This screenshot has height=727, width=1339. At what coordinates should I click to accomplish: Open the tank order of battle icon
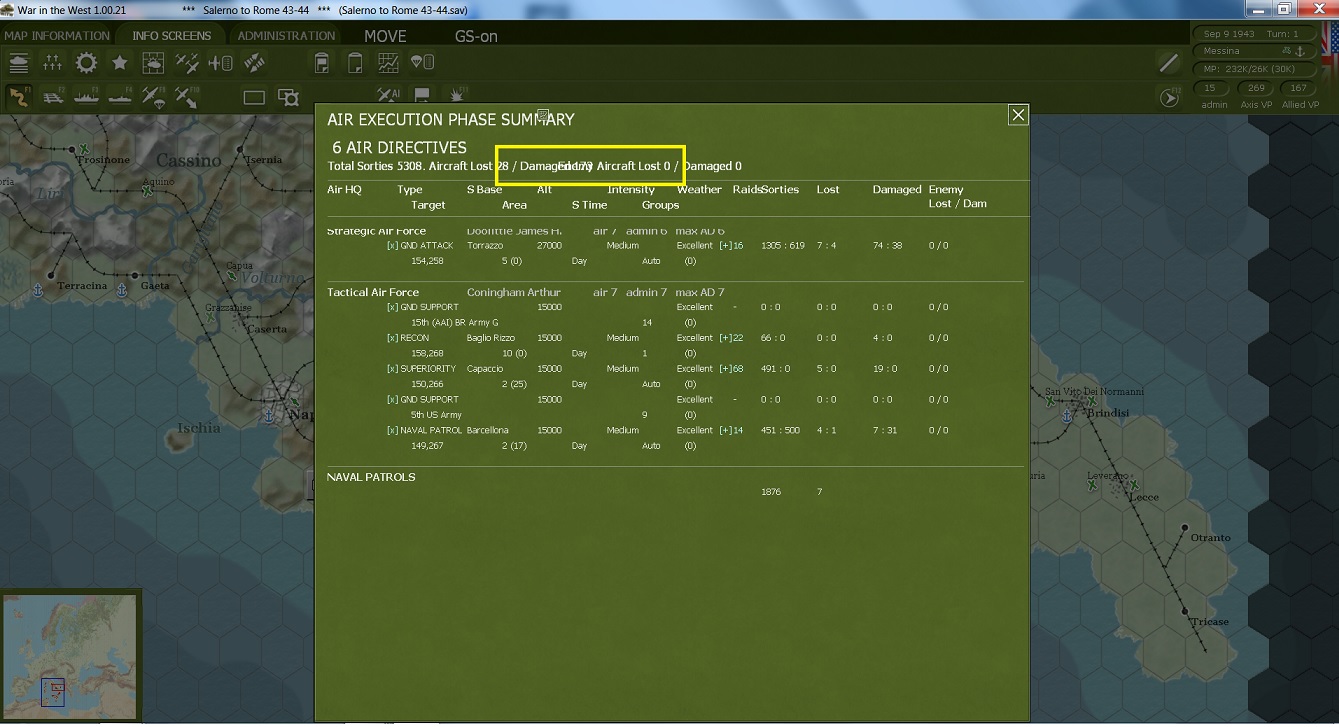[19, 63]
